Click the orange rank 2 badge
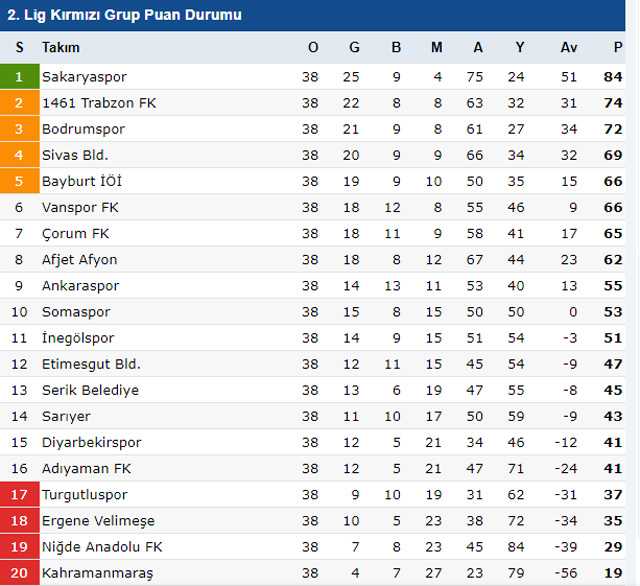 [18, 103]
